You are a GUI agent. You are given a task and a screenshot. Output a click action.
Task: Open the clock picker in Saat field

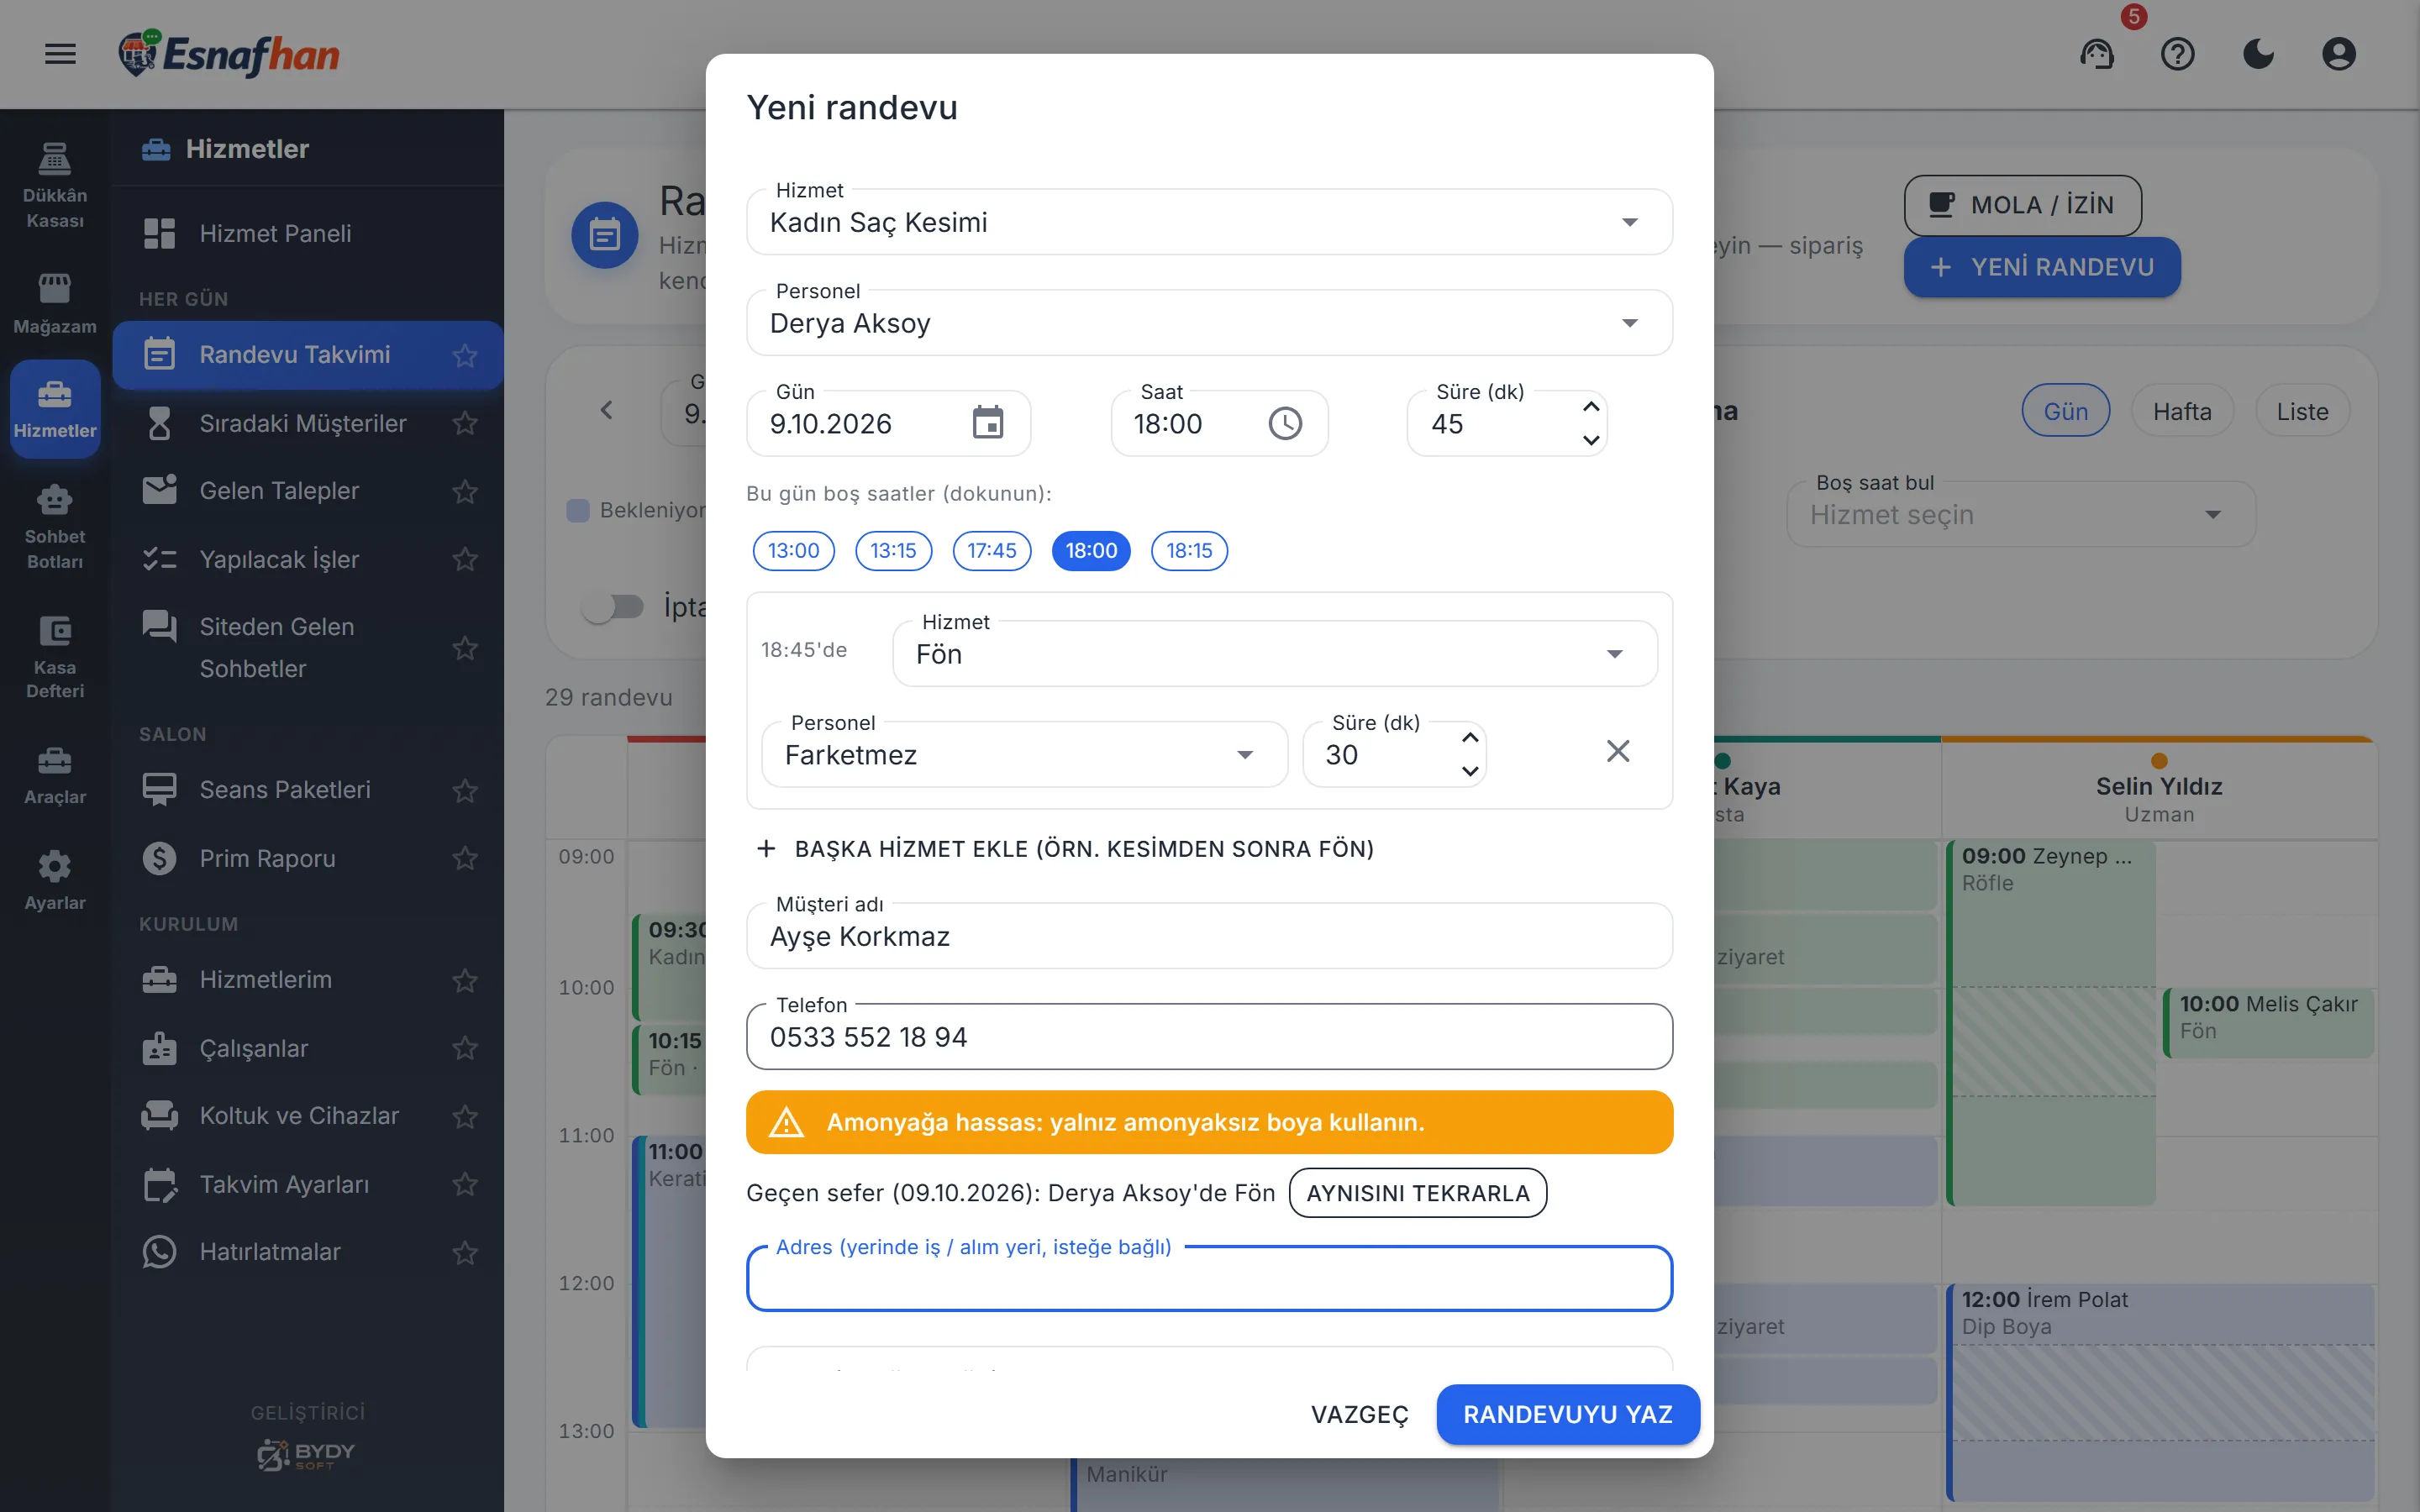1285,423
